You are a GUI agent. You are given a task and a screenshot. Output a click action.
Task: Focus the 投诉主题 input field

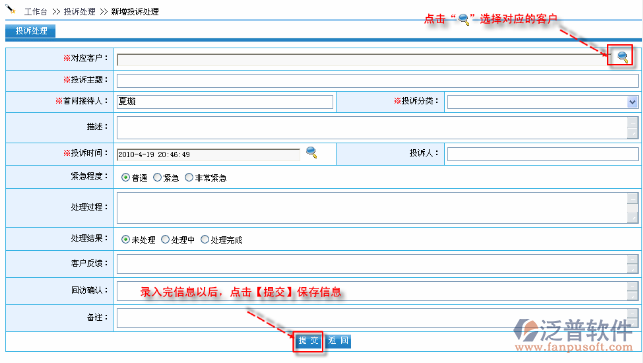(378, 80)
